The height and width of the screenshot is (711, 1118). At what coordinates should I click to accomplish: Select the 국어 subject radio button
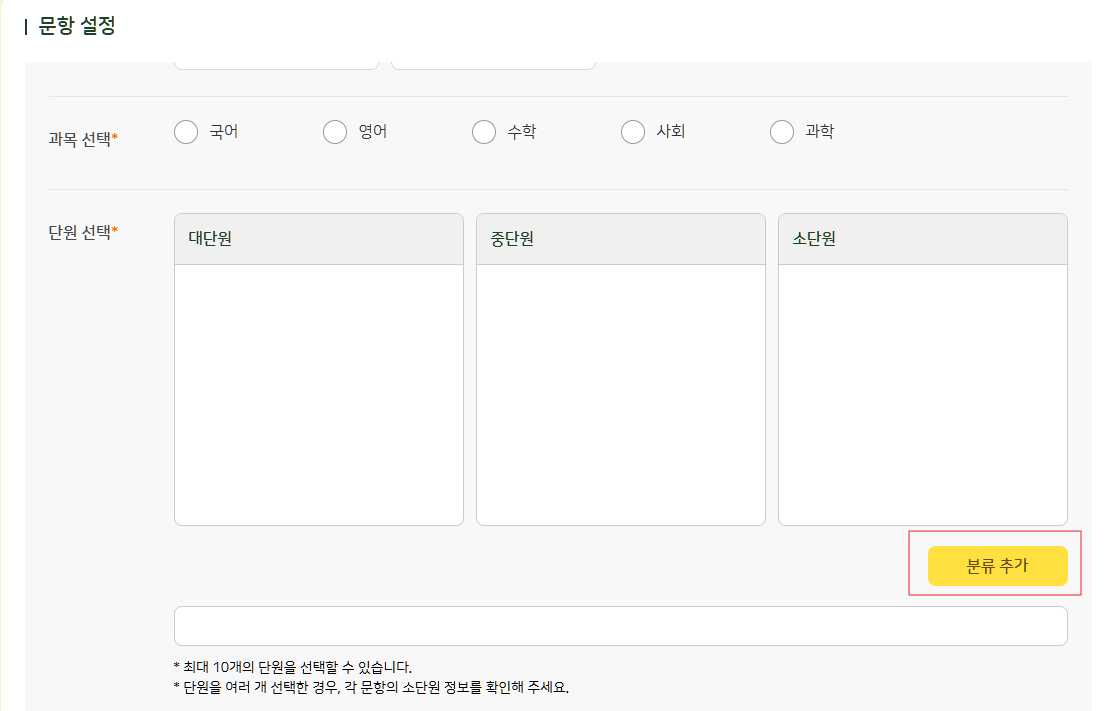[186, 132]
